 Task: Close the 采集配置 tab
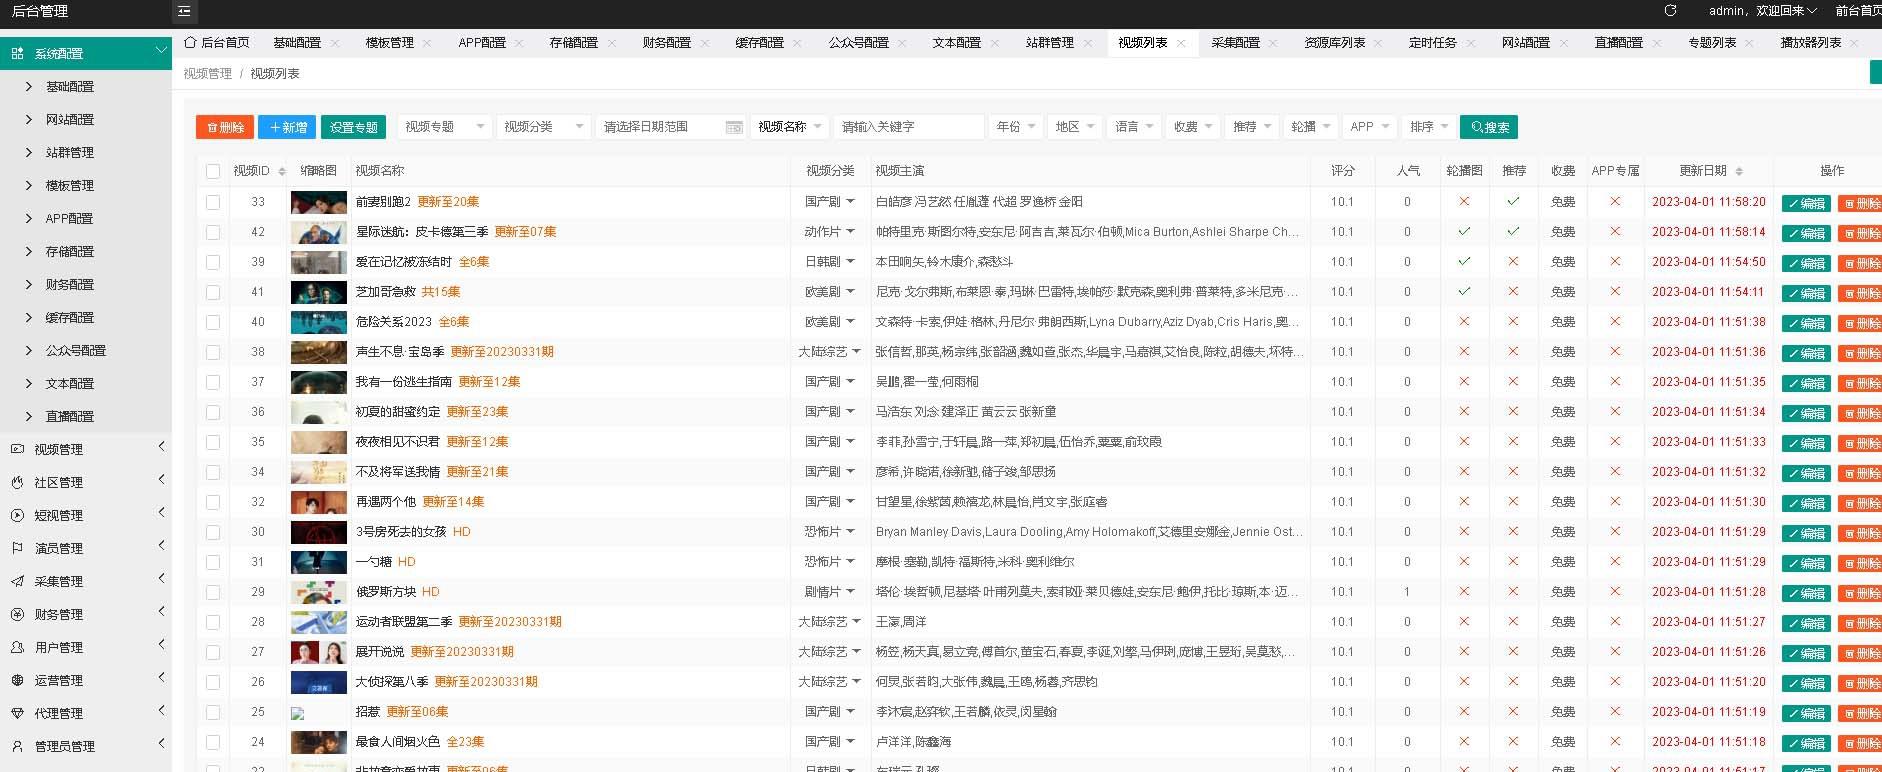pyautogui.click(x=1273, y=43)
